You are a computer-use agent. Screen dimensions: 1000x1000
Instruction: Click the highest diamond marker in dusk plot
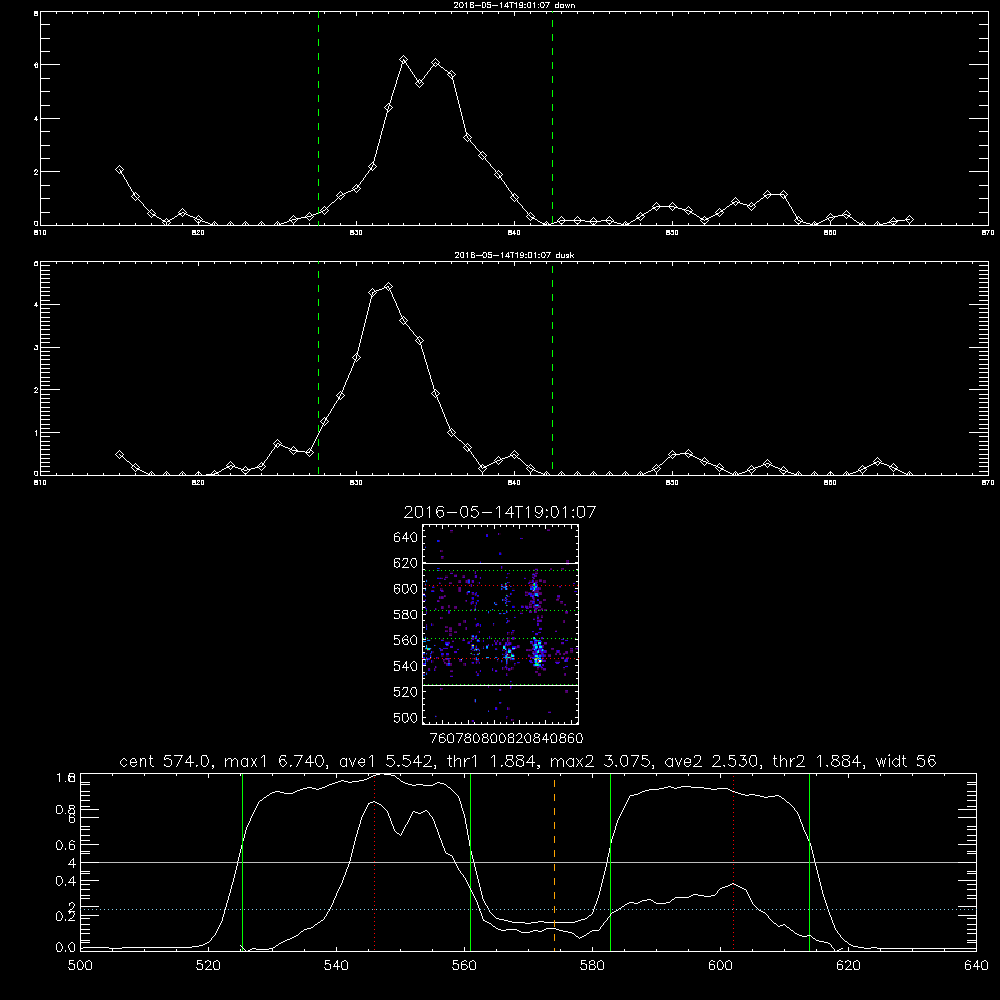pyautogui.click(x=388, y=287)
